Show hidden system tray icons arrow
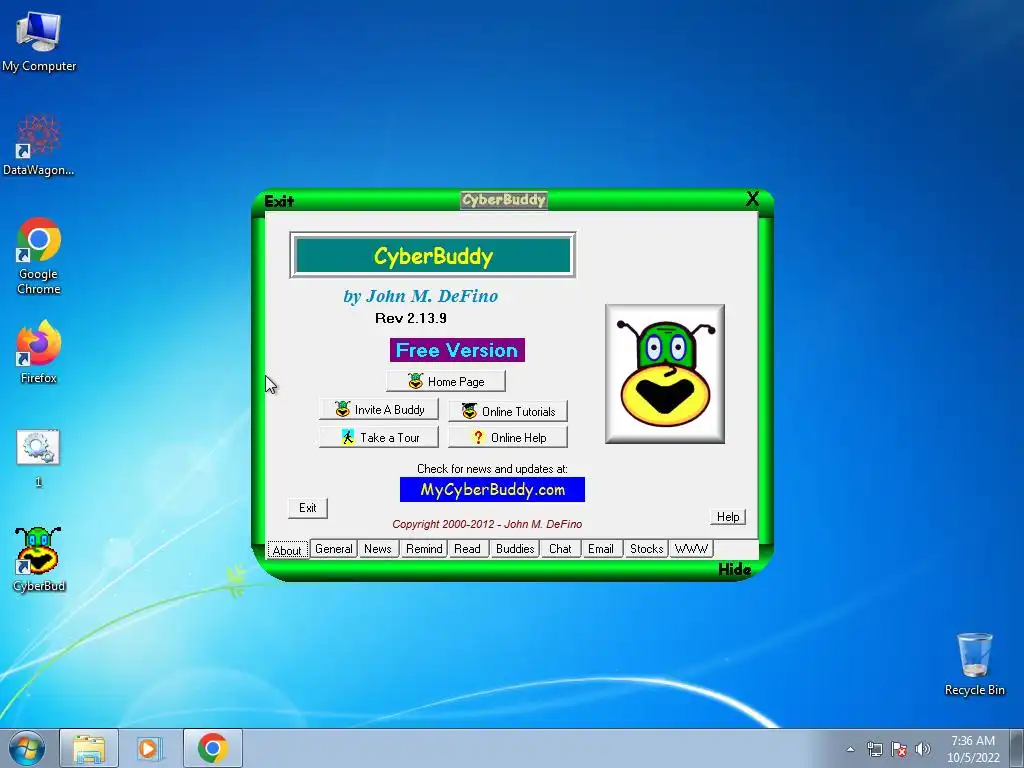The width and height of the screenshot is (1024, 768). tap(850, 749)
